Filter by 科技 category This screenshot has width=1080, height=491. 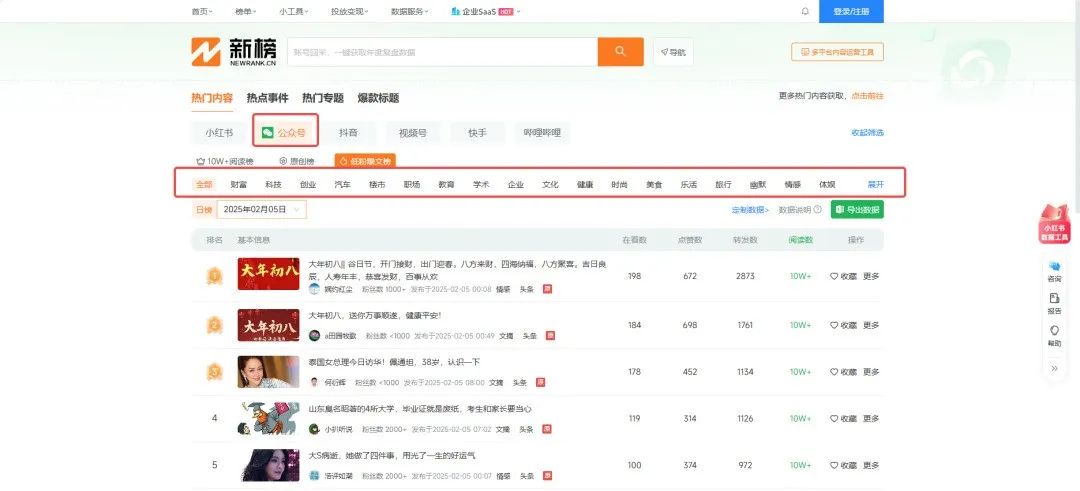point(273,185)
